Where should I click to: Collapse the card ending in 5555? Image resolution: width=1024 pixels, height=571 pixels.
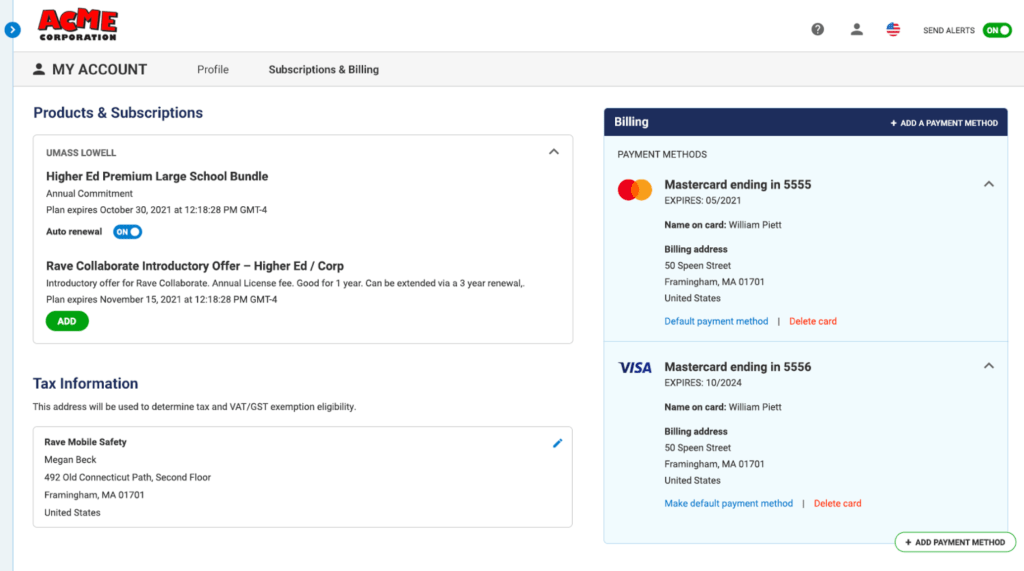click(989, 184)
